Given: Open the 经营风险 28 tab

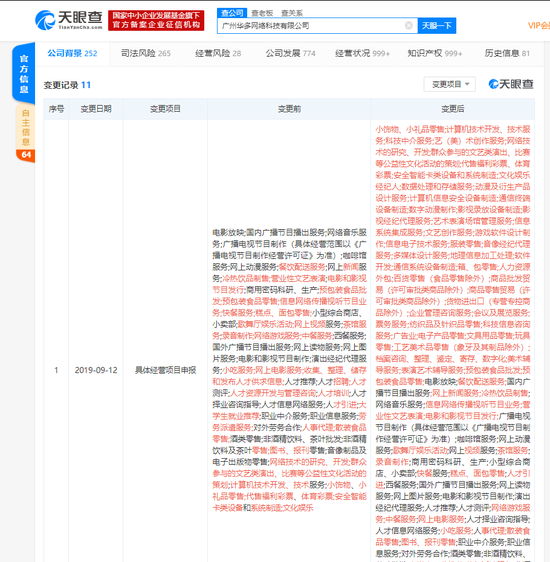Looking at the screenshot, I should 218,53.
